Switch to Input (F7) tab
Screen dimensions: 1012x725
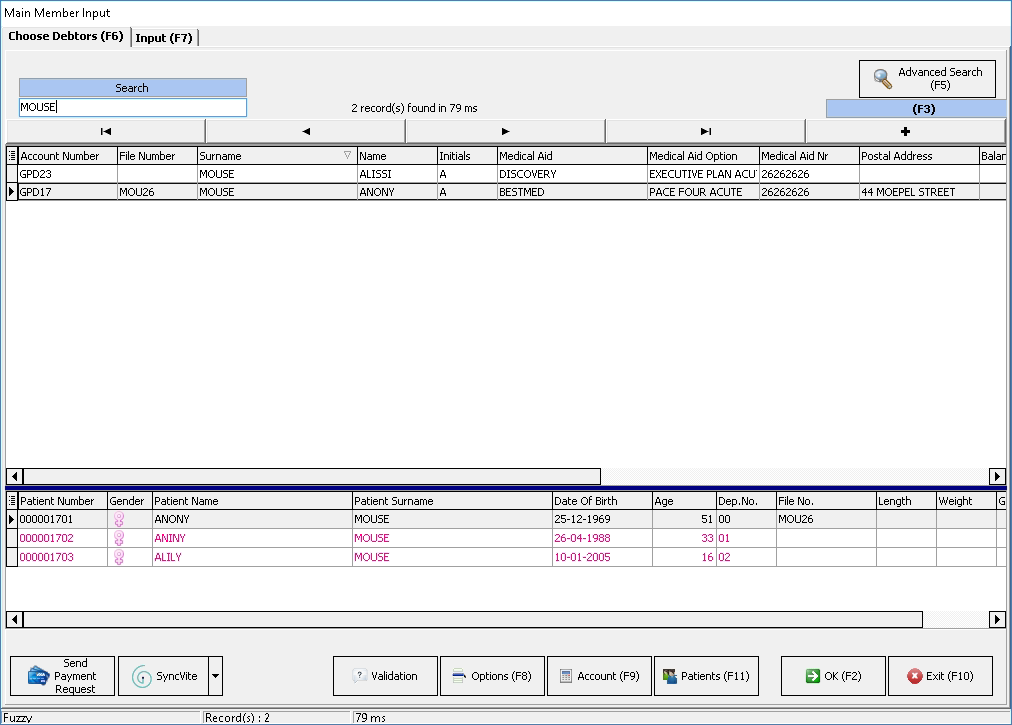click(x=164, y=38)
